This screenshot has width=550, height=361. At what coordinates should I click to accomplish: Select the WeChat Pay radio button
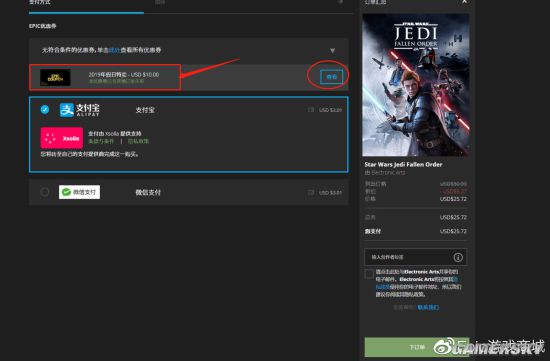point(45,192)
